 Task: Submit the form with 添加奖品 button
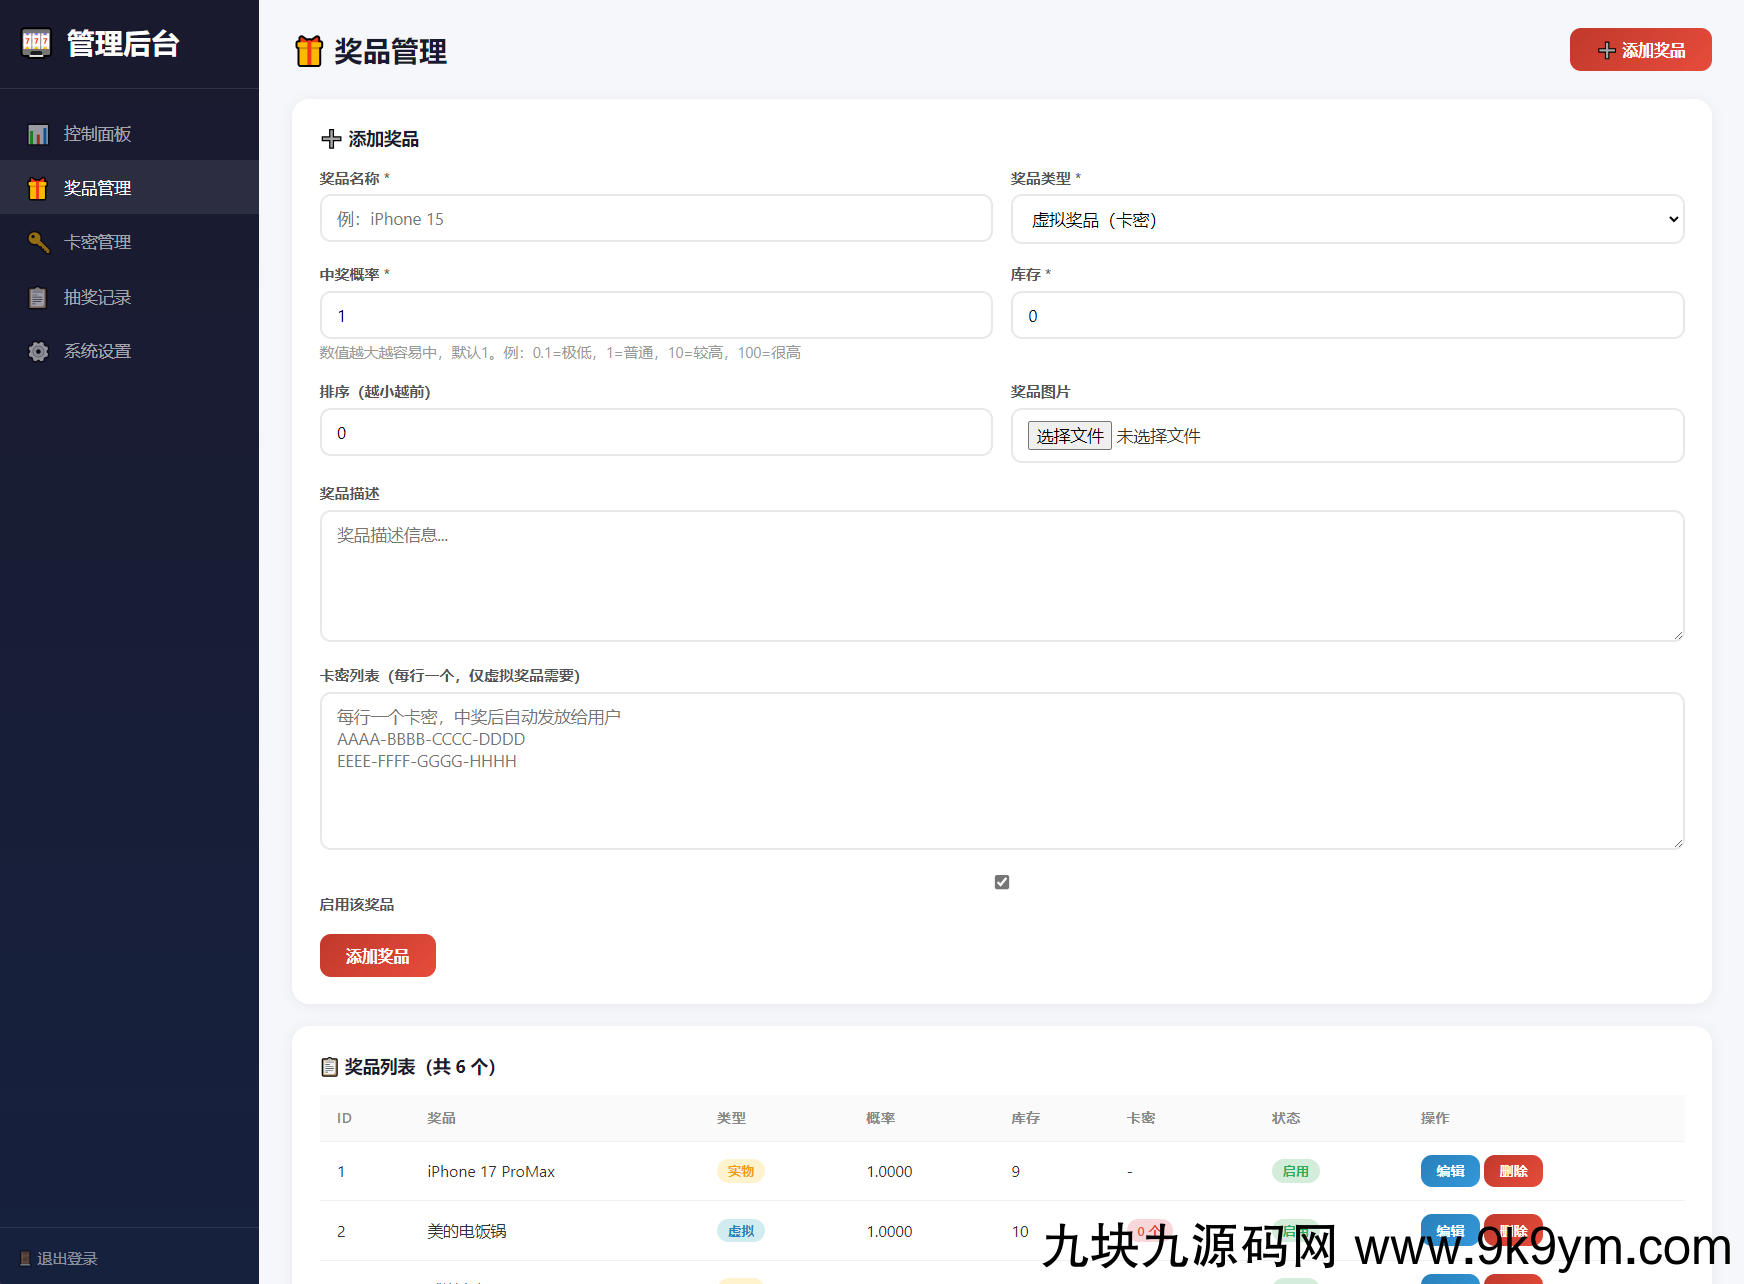tap(377, 956)
